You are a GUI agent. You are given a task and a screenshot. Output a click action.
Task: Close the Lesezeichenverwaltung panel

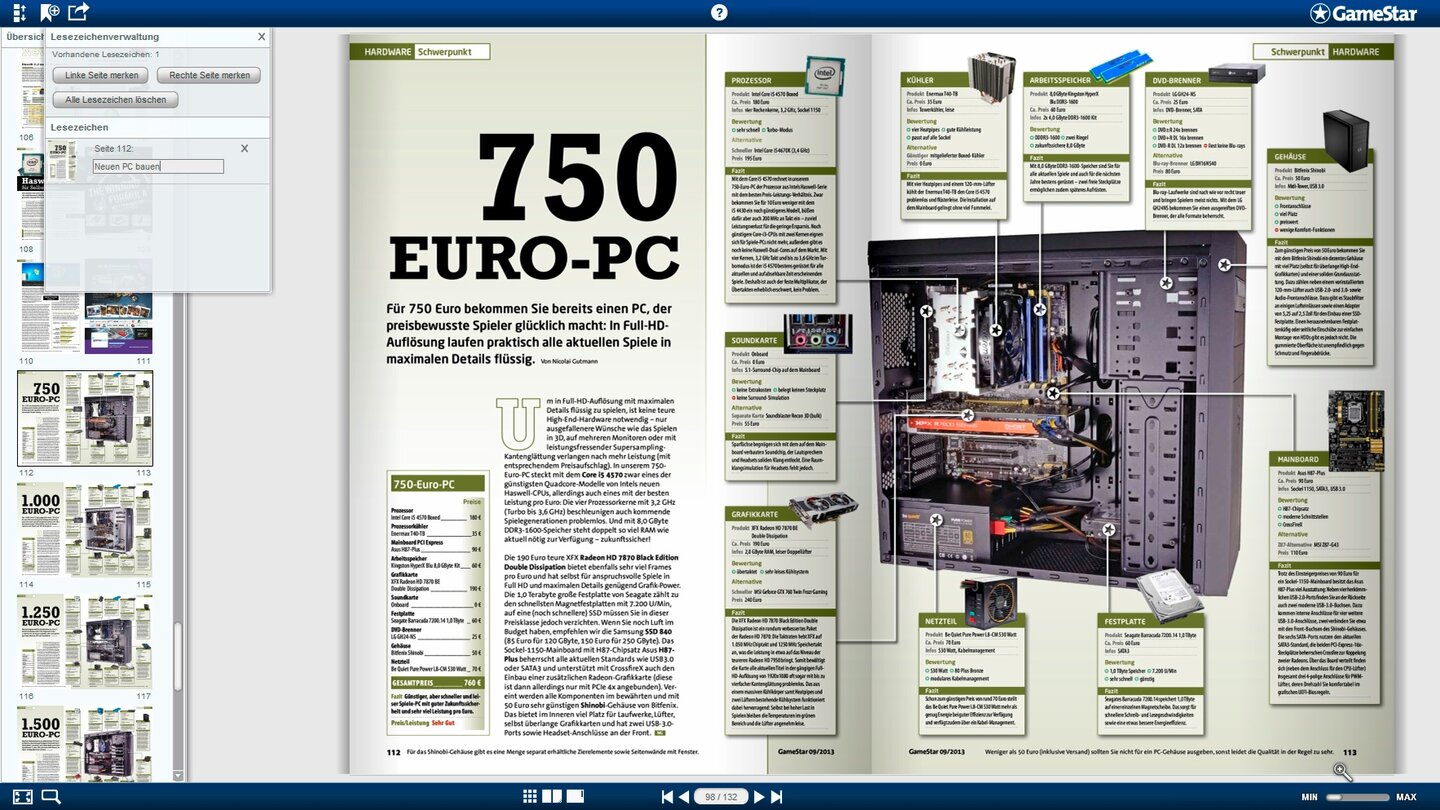262,36
